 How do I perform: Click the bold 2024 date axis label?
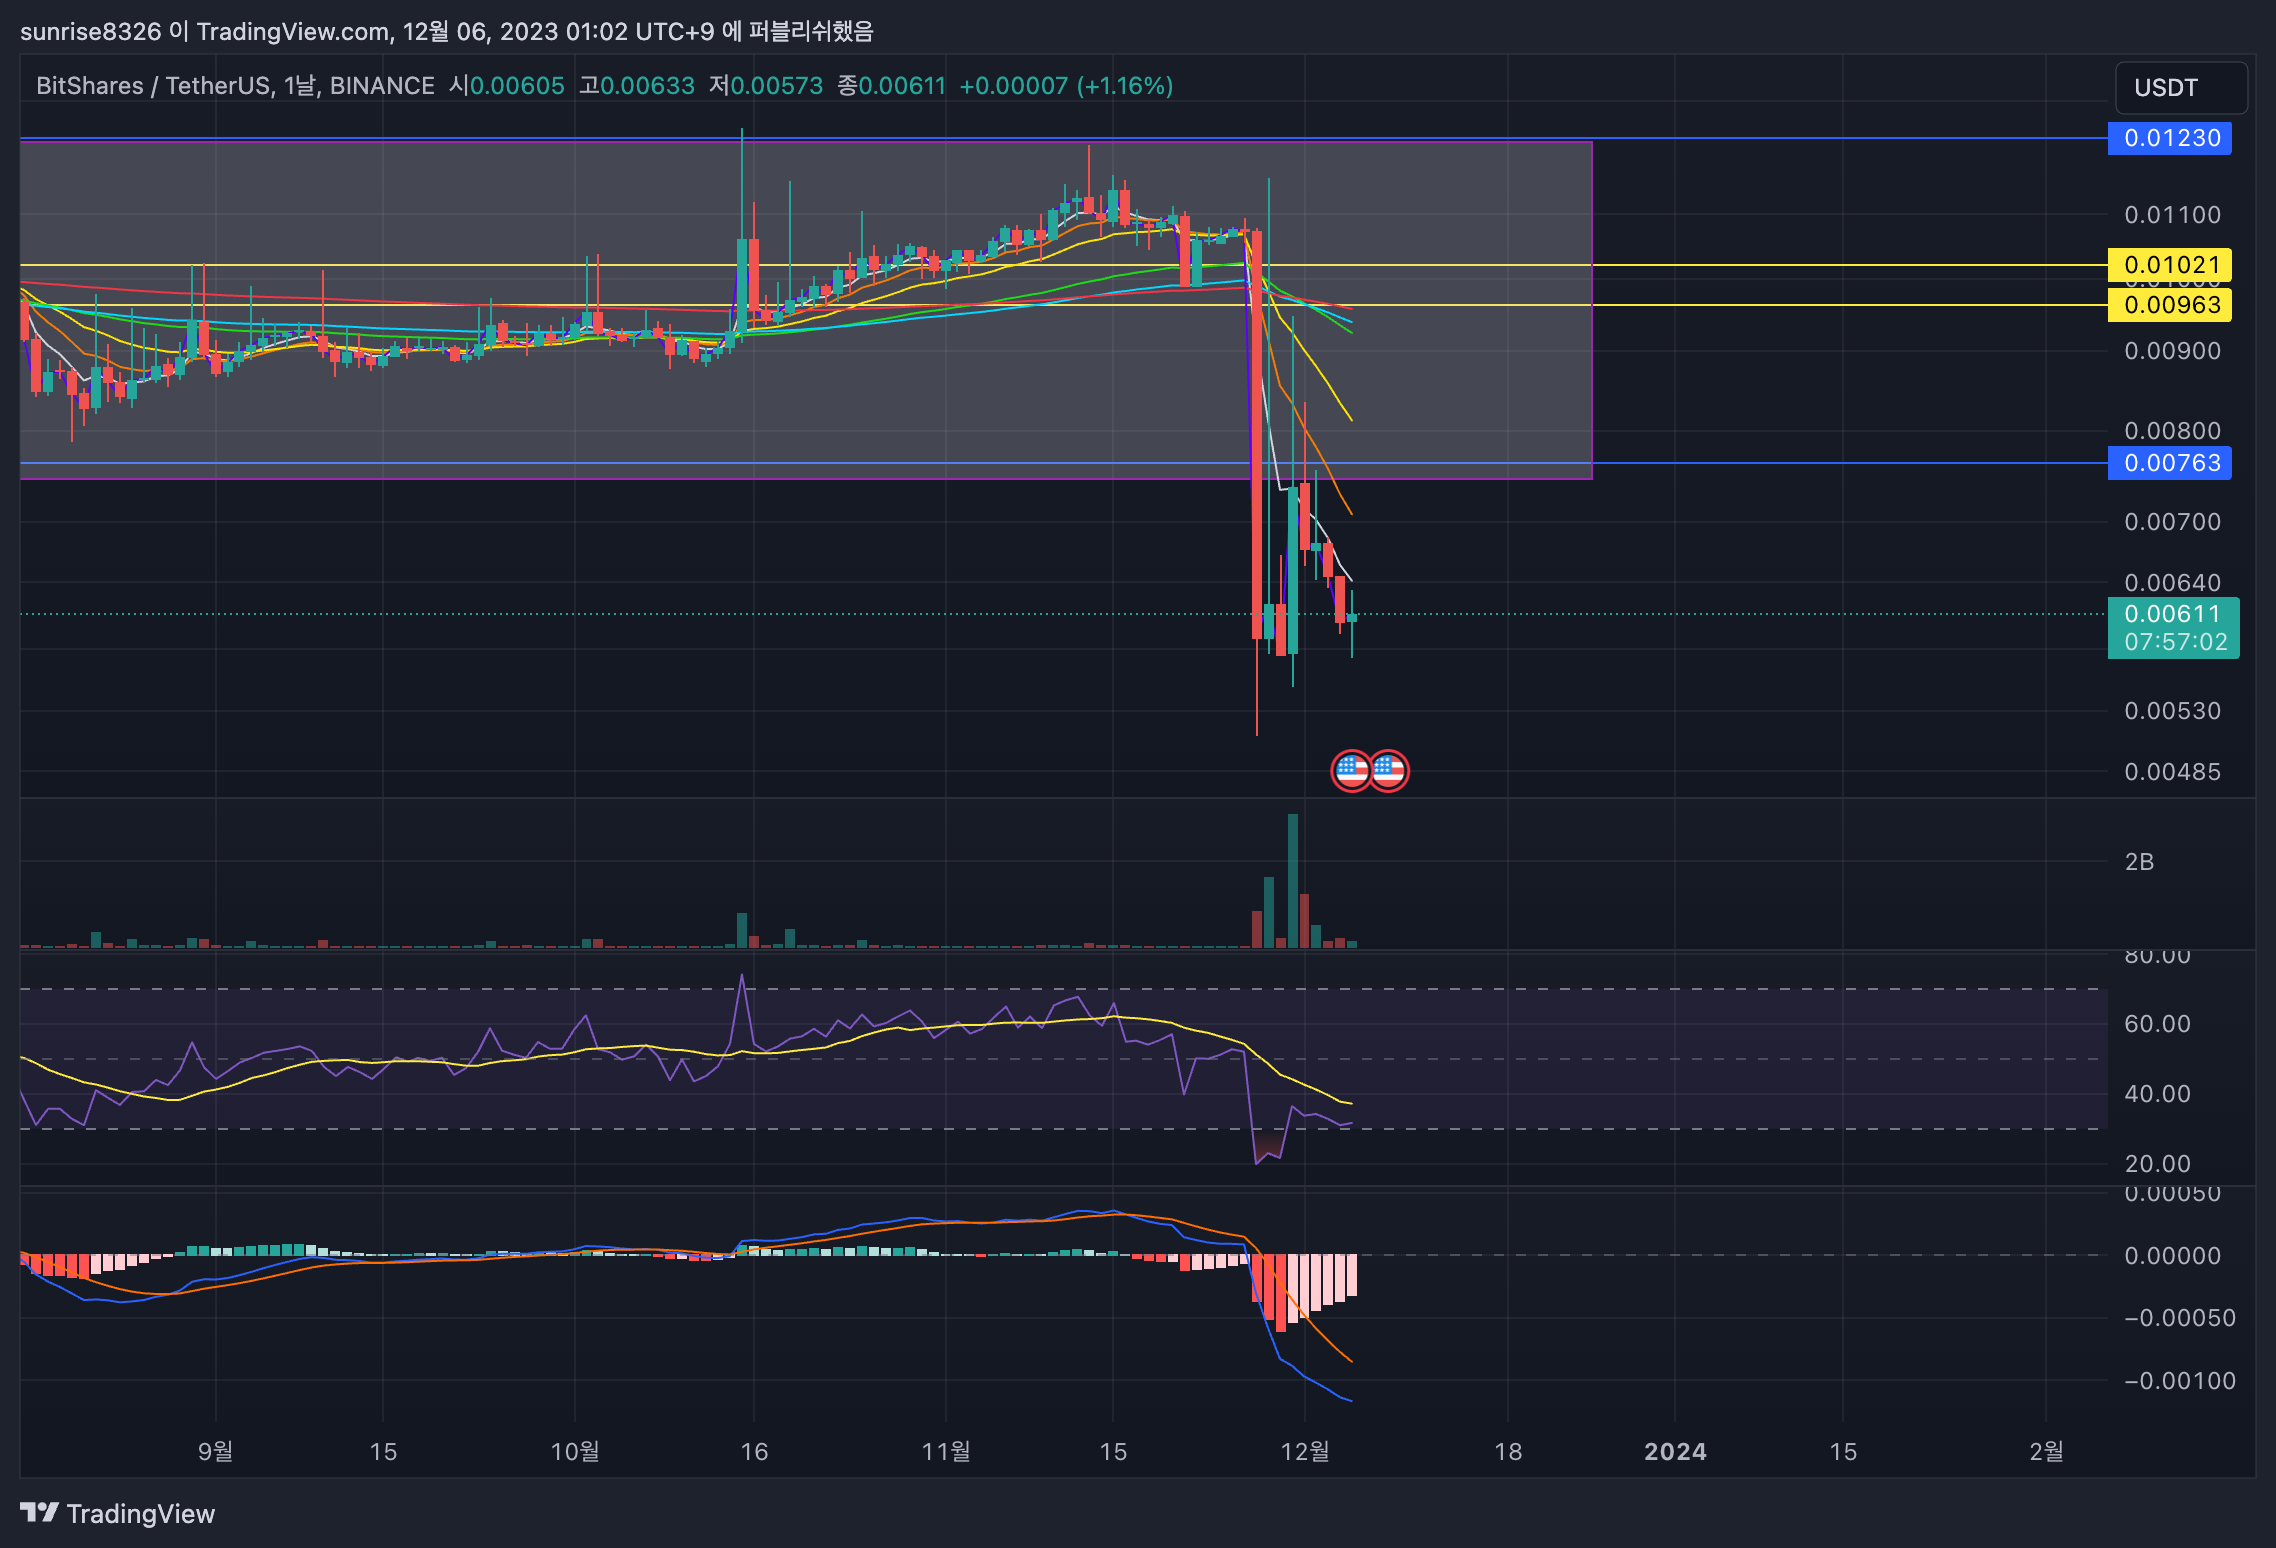tap(1675, 1451)
